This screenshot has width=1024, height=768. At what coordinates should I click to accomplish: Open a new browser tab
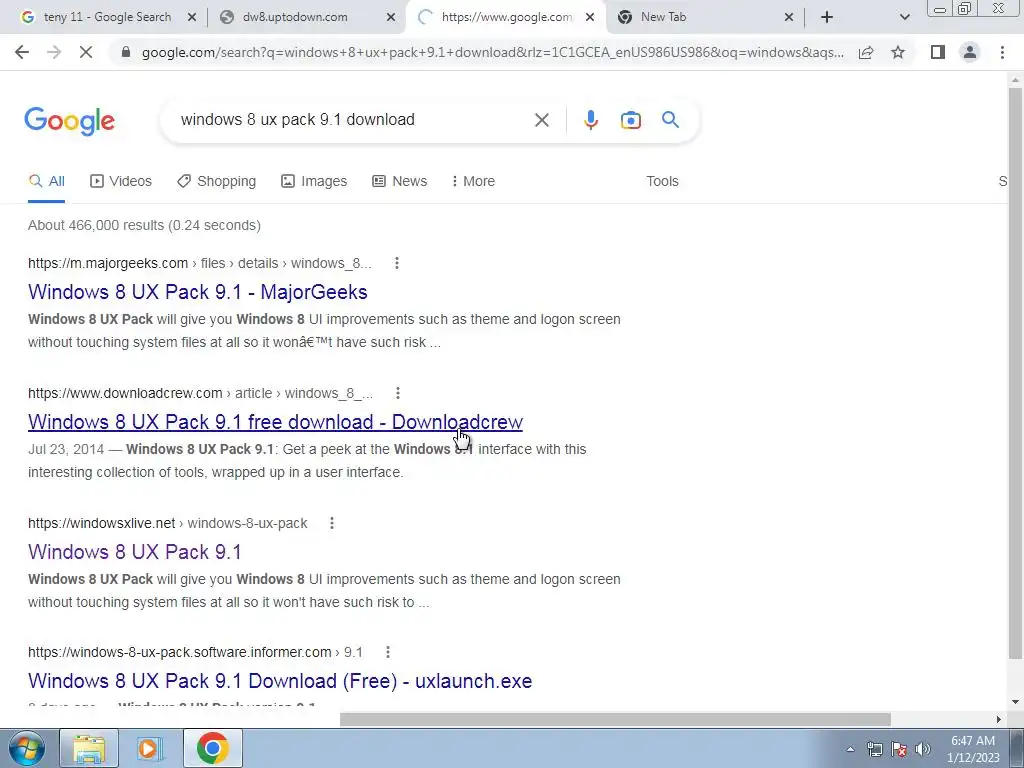tap(827, 18)
